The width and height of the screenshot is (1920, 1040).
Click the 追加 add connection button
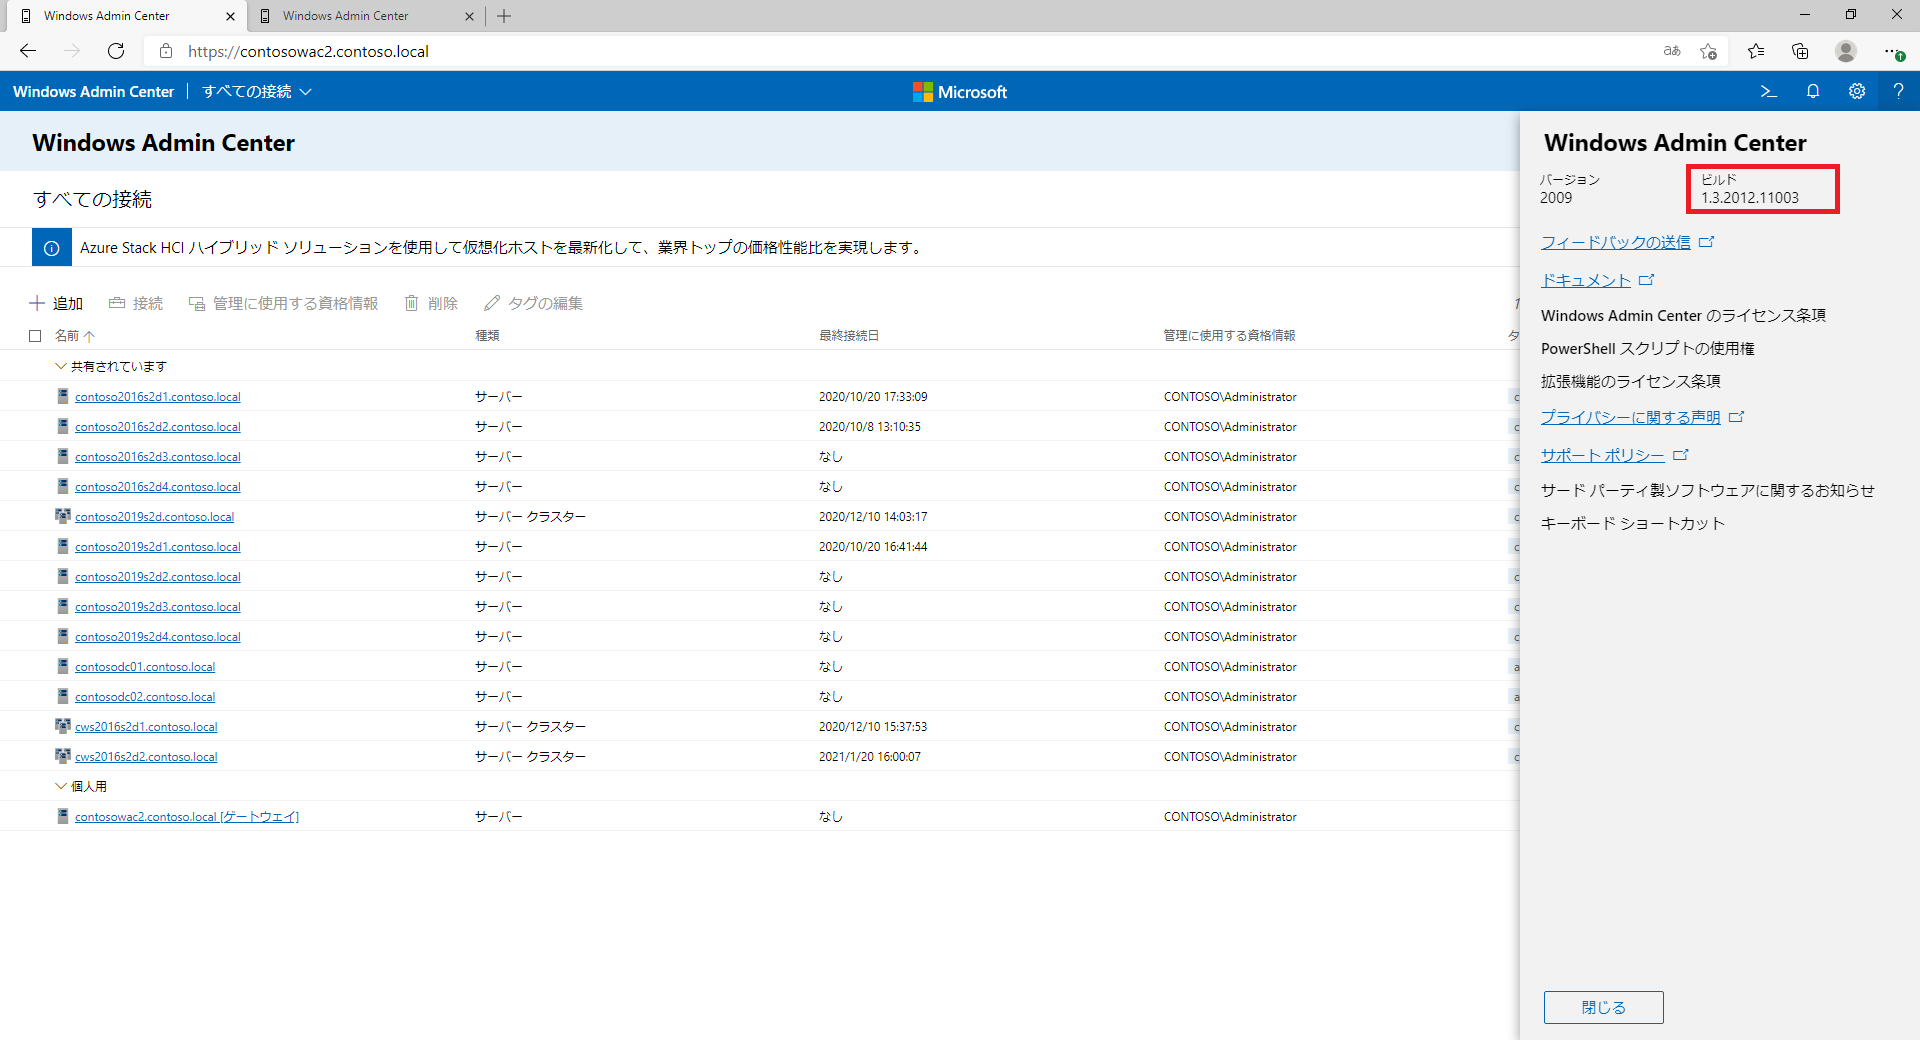click(x=56, y=303)
